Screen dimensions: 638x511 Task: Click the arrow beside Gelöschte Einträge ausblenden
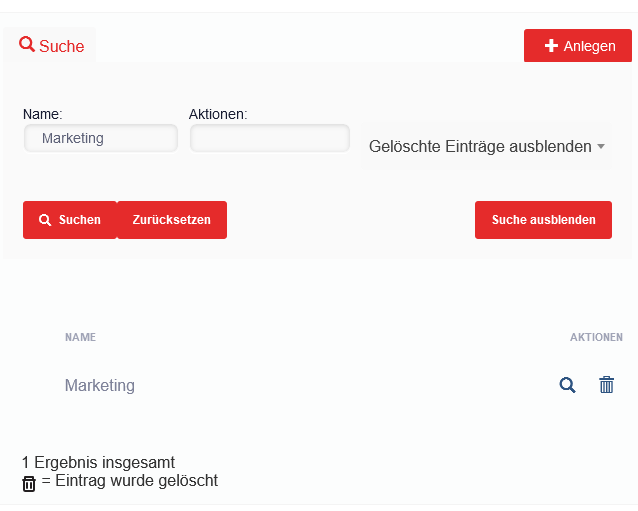click(601, 147)
